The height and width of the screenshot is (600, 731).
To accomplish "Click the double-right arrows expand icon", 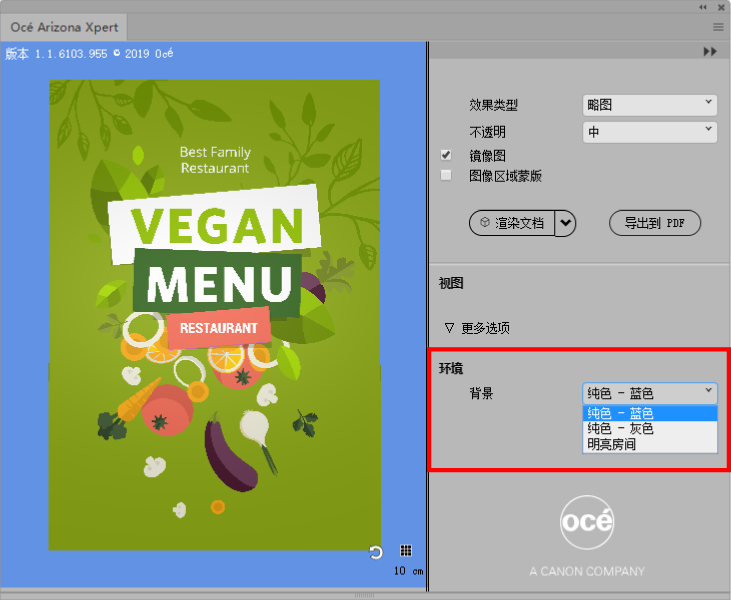I will pos(710,51).
